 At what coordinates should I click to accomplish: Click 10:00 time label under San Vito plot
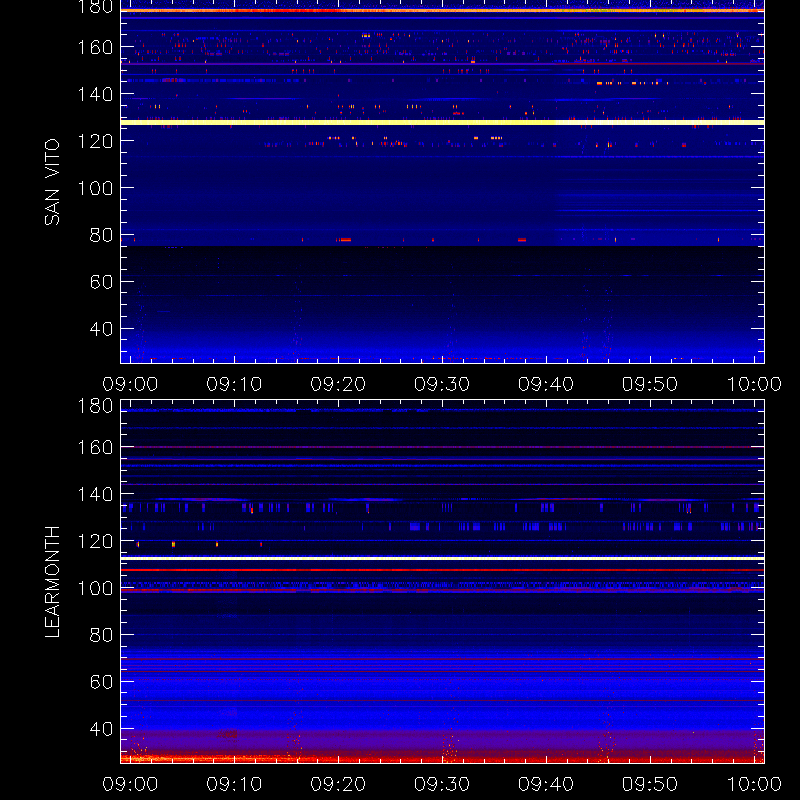(754, 384)
